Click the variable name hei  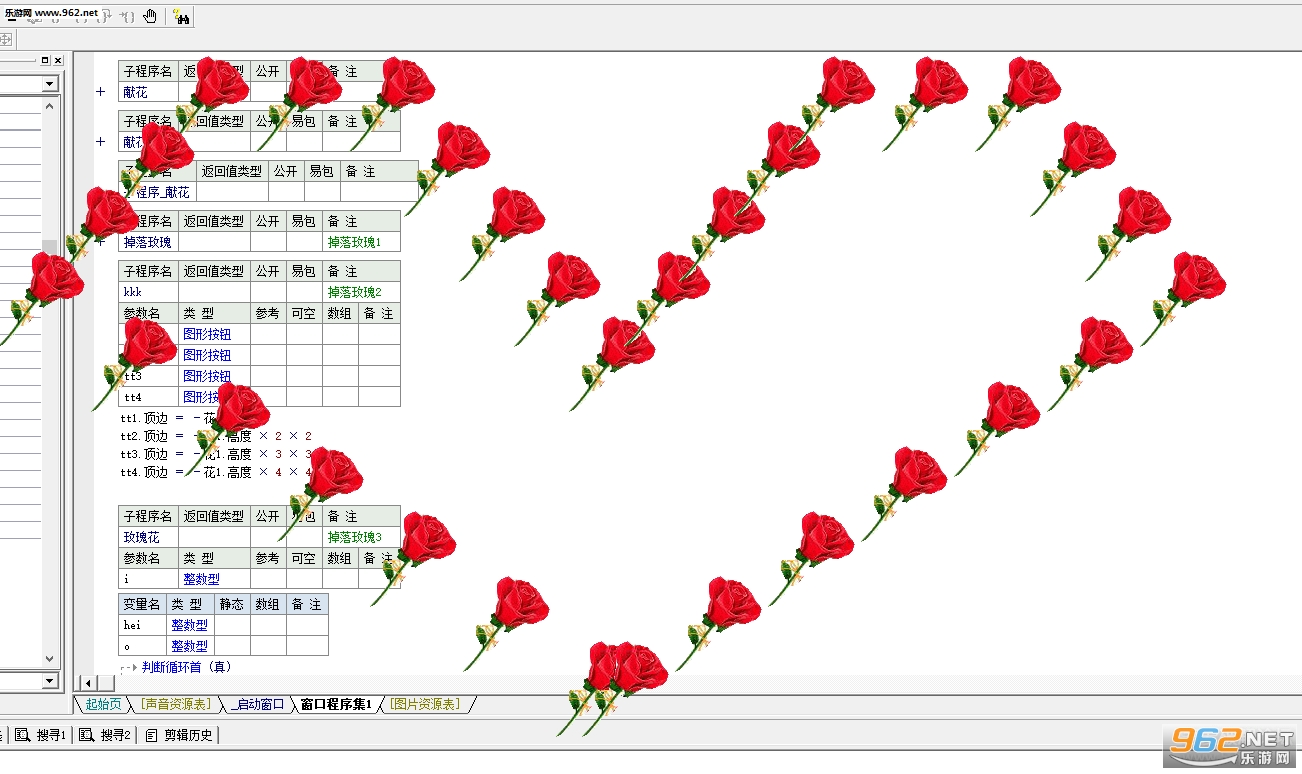click(x=132, y=625)
